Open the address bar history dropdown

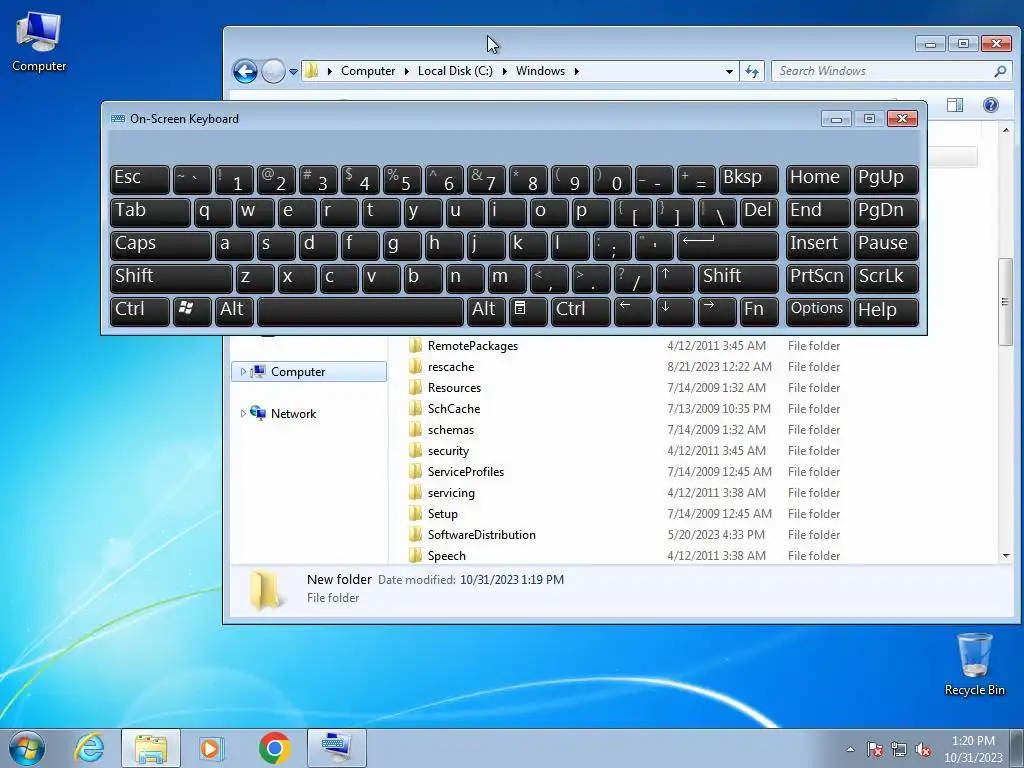click(x=729, y=71)
